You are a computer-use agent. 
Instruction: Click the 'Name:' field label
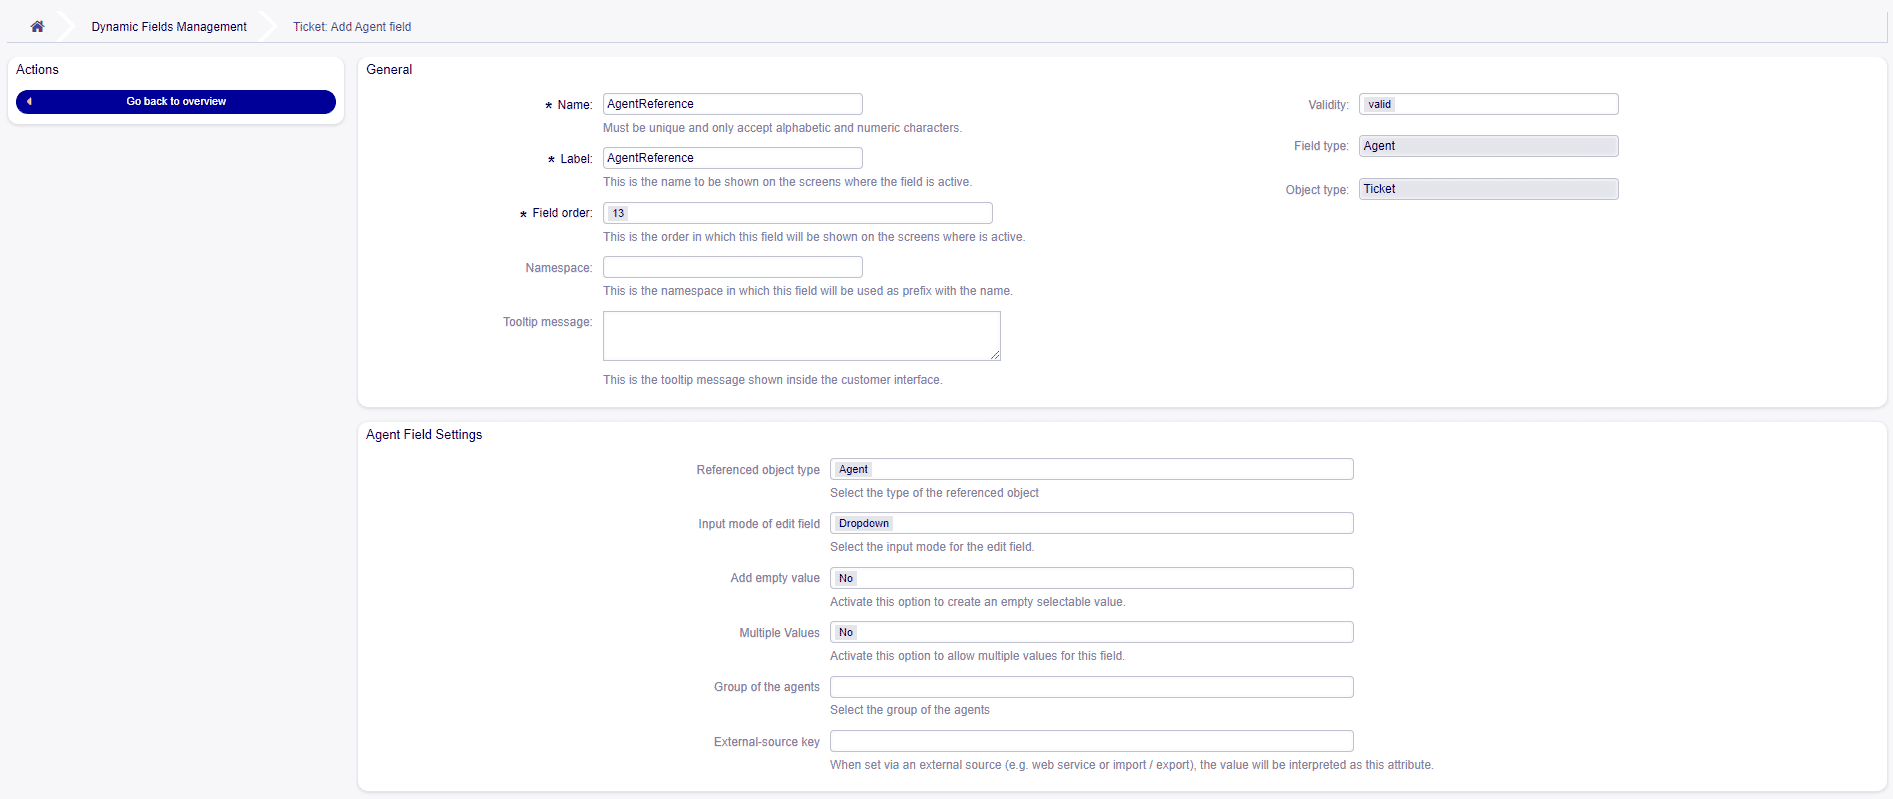click(574, 105)
